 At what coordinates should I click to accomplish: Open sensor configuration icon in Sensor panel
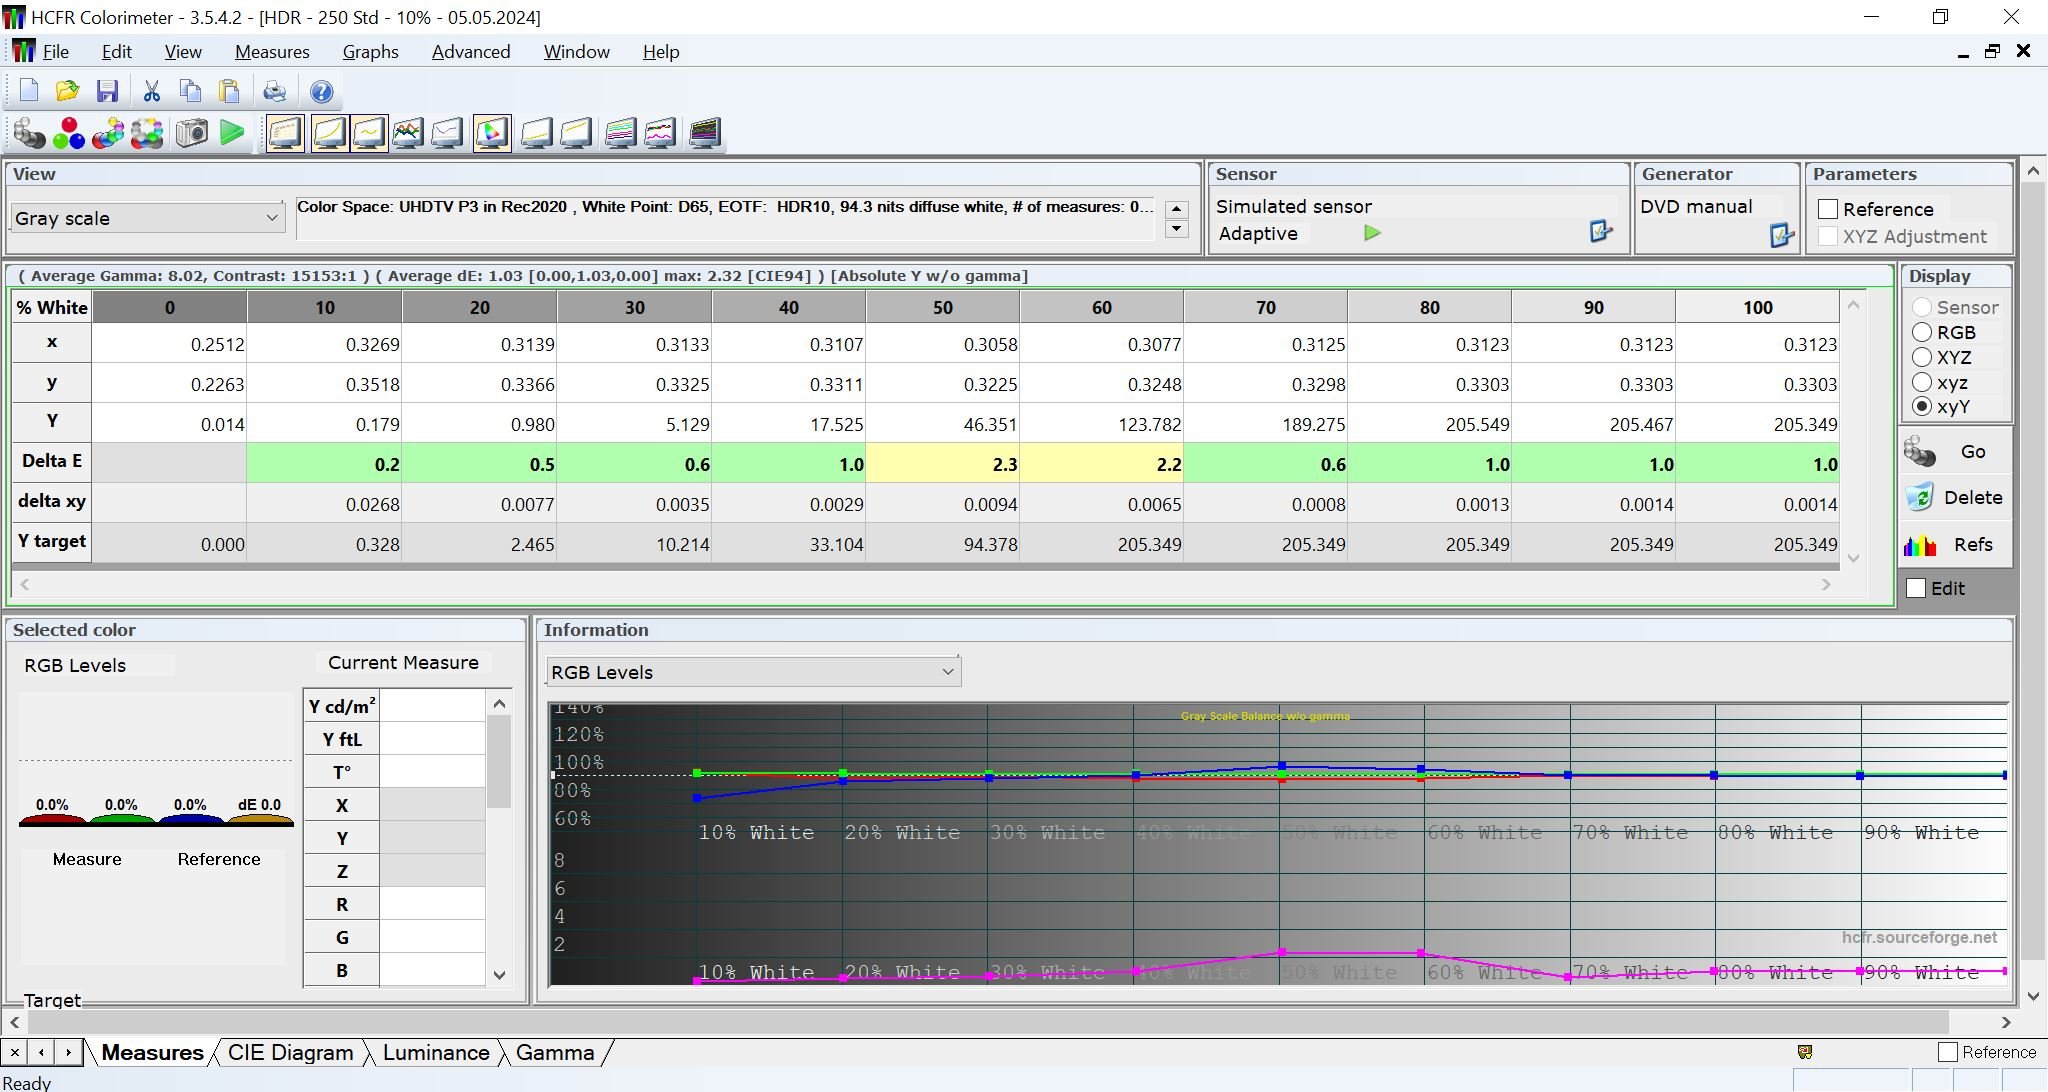[x=1600, y=232]
